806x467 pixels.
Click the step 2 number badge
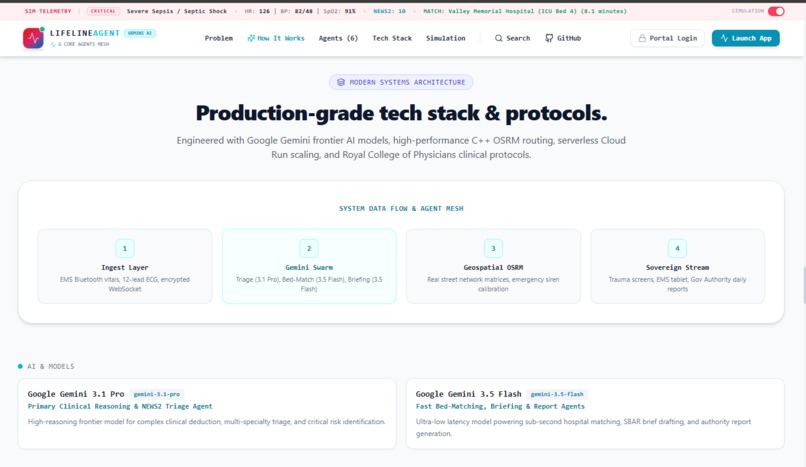309,248
